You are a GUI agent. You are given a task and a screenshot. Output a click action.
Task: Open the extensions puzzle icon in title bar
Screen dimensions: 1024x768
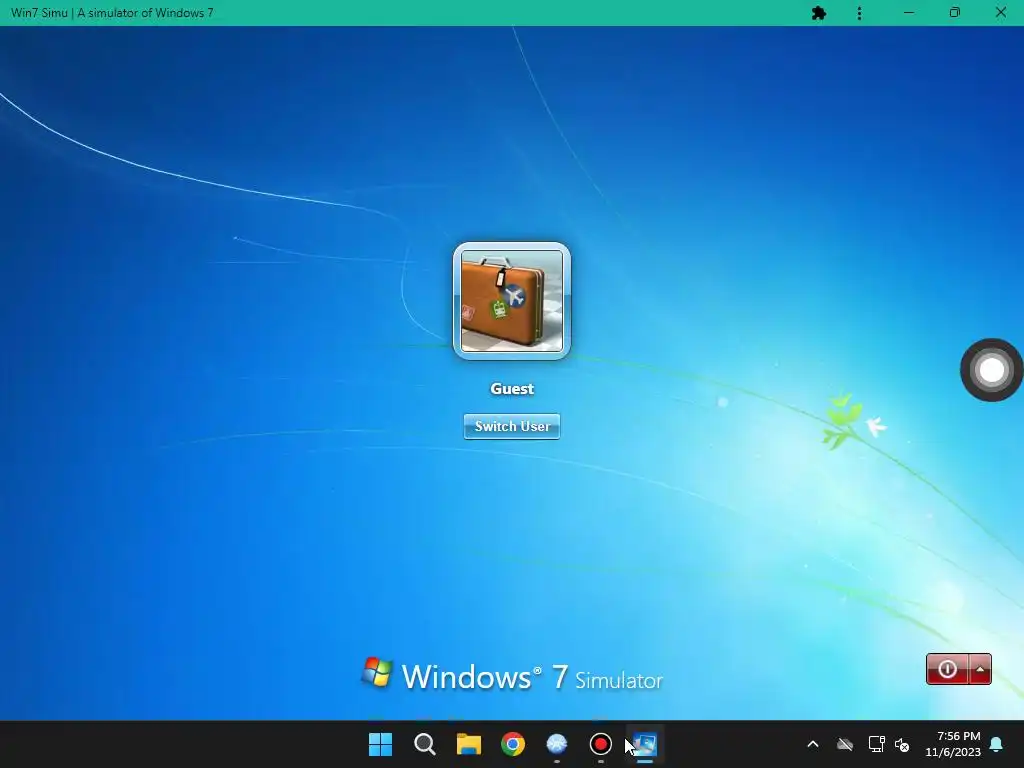(x=818, y=13)
